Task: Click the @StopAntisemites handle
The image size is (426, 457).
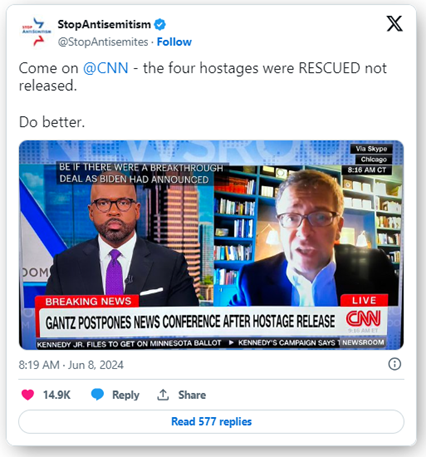Action: 103,42
